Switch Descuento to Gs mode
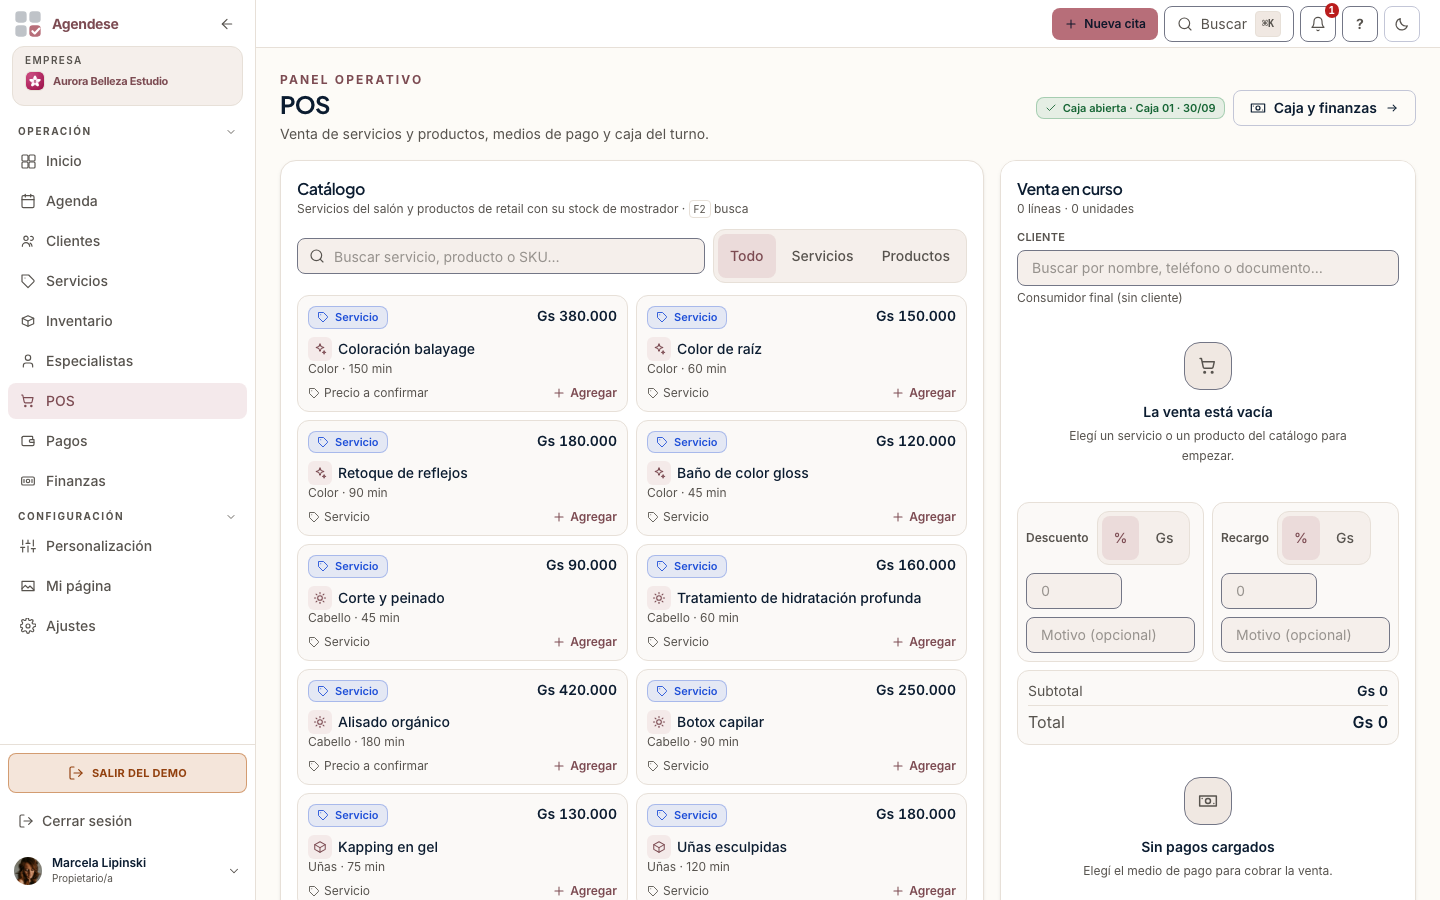 click(x=1164, y=538)
